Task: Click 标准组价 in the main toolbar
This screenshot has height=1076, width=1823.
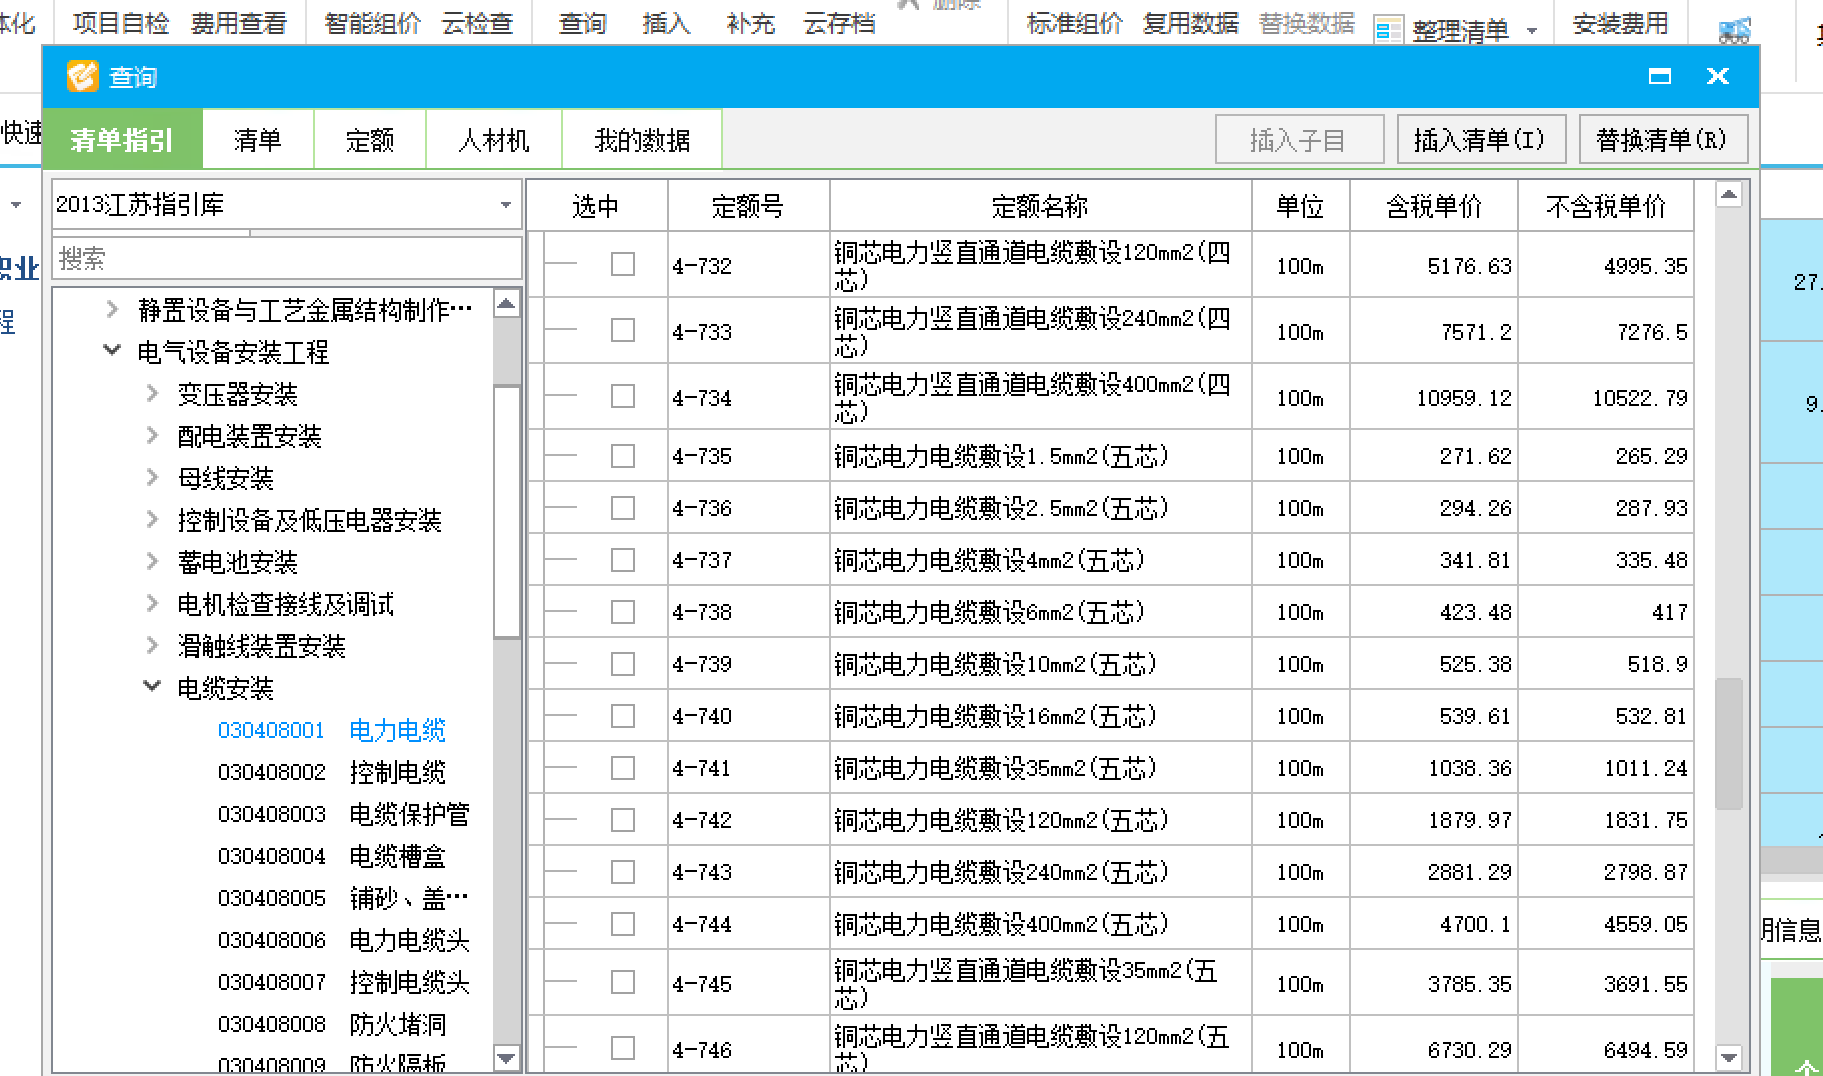Action: (1075, 23)
